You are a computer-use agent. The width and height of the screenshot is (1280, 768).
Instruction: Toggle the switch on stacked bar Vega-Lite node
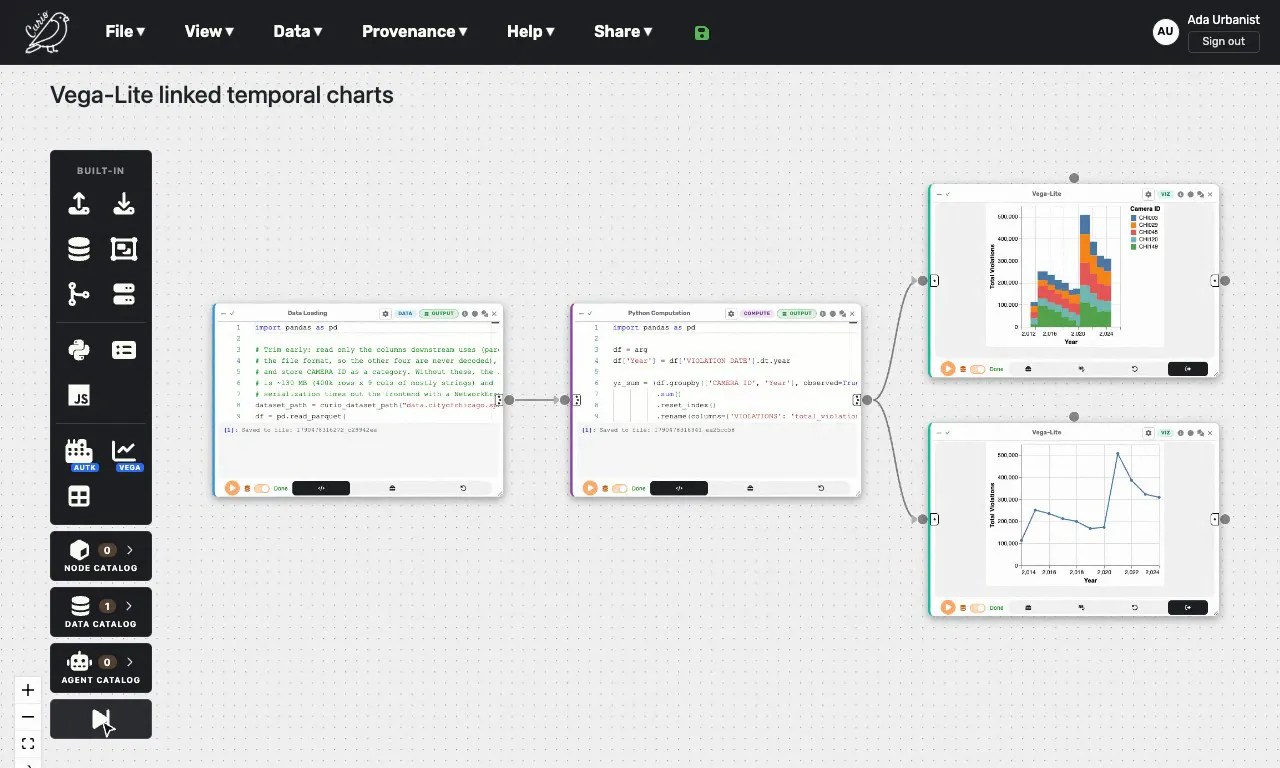tap(978, 369)
